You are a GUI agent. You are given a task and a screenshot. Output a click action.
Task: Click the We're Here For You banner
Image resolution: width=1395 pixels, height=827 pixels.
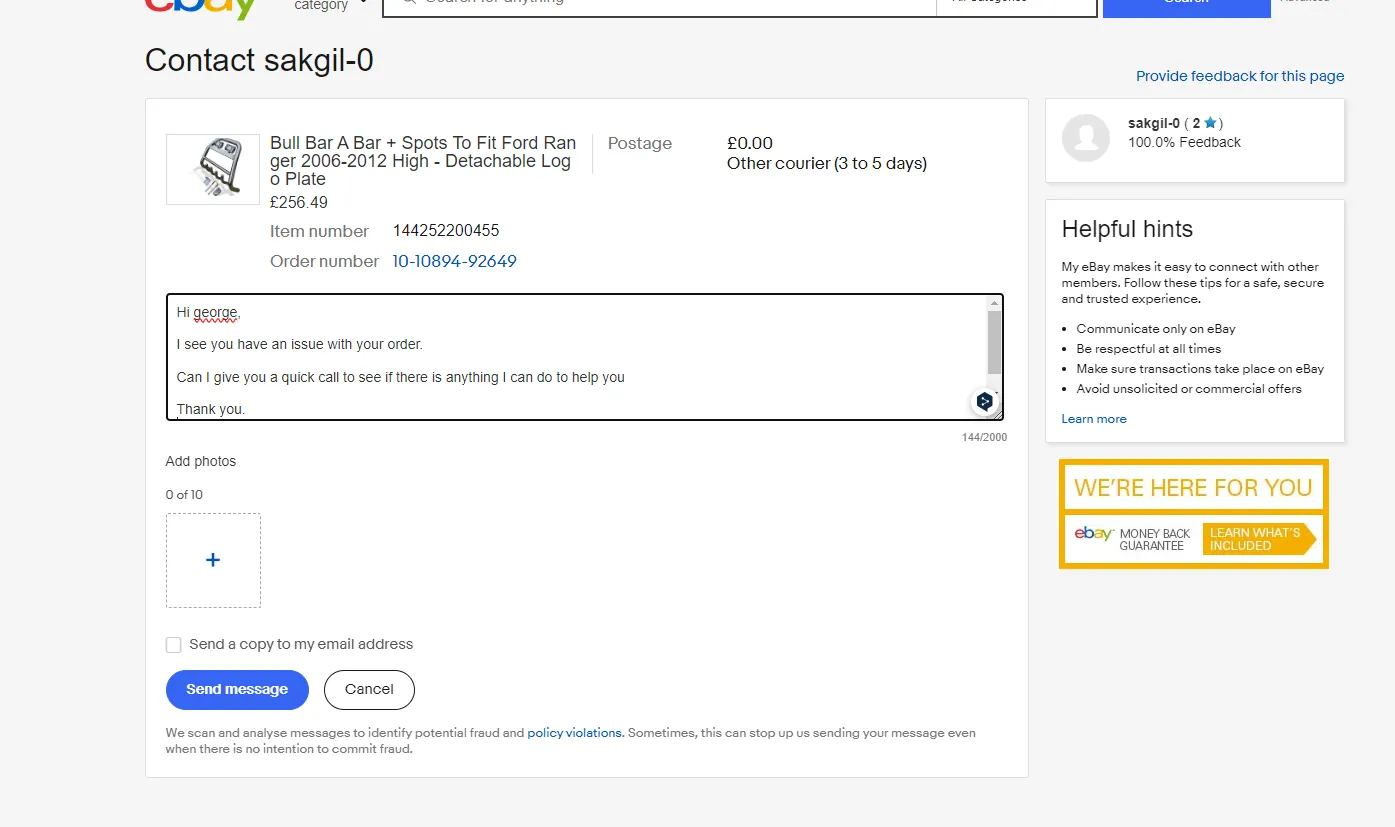1193,488
